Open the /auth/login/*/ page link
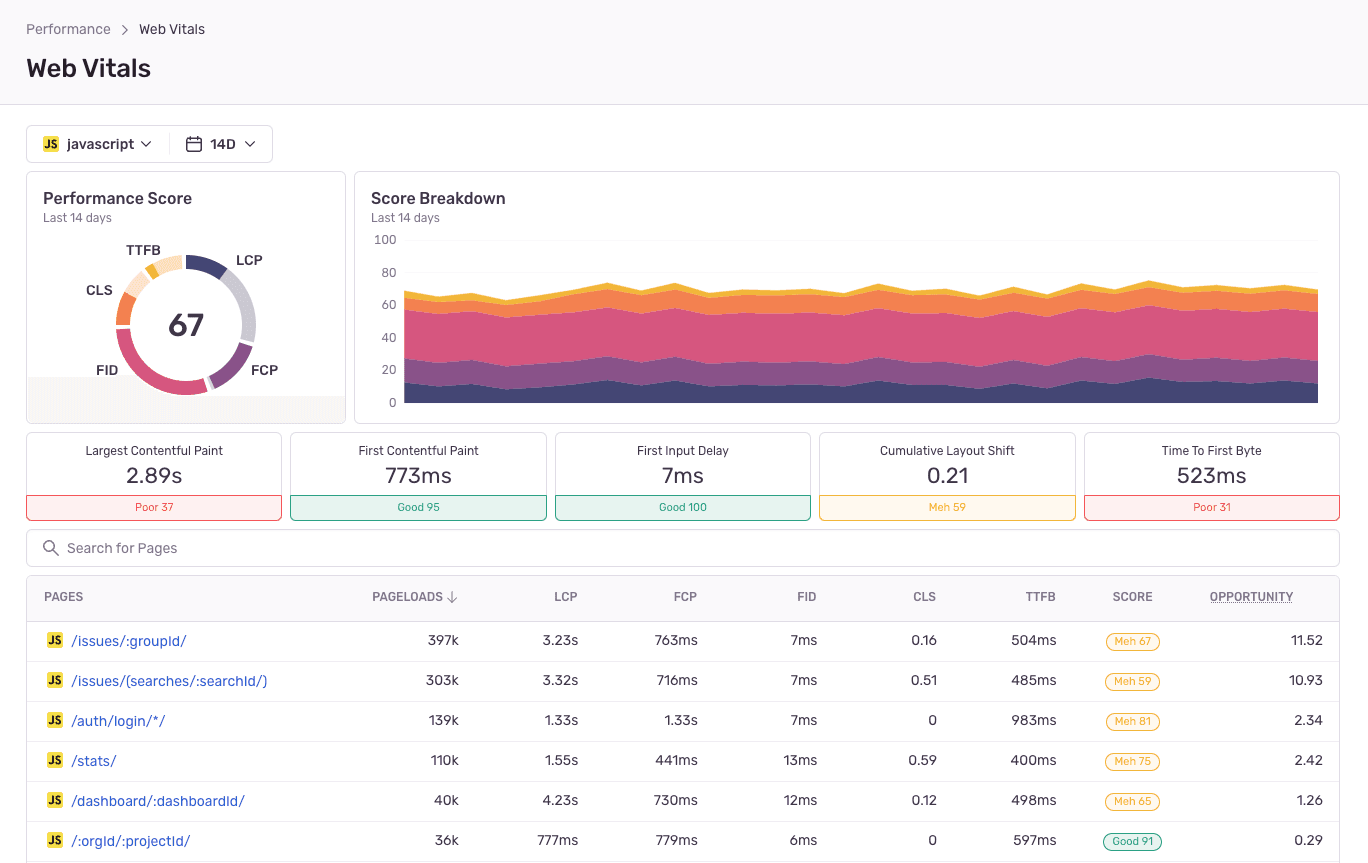 click(x=118, y=721)
